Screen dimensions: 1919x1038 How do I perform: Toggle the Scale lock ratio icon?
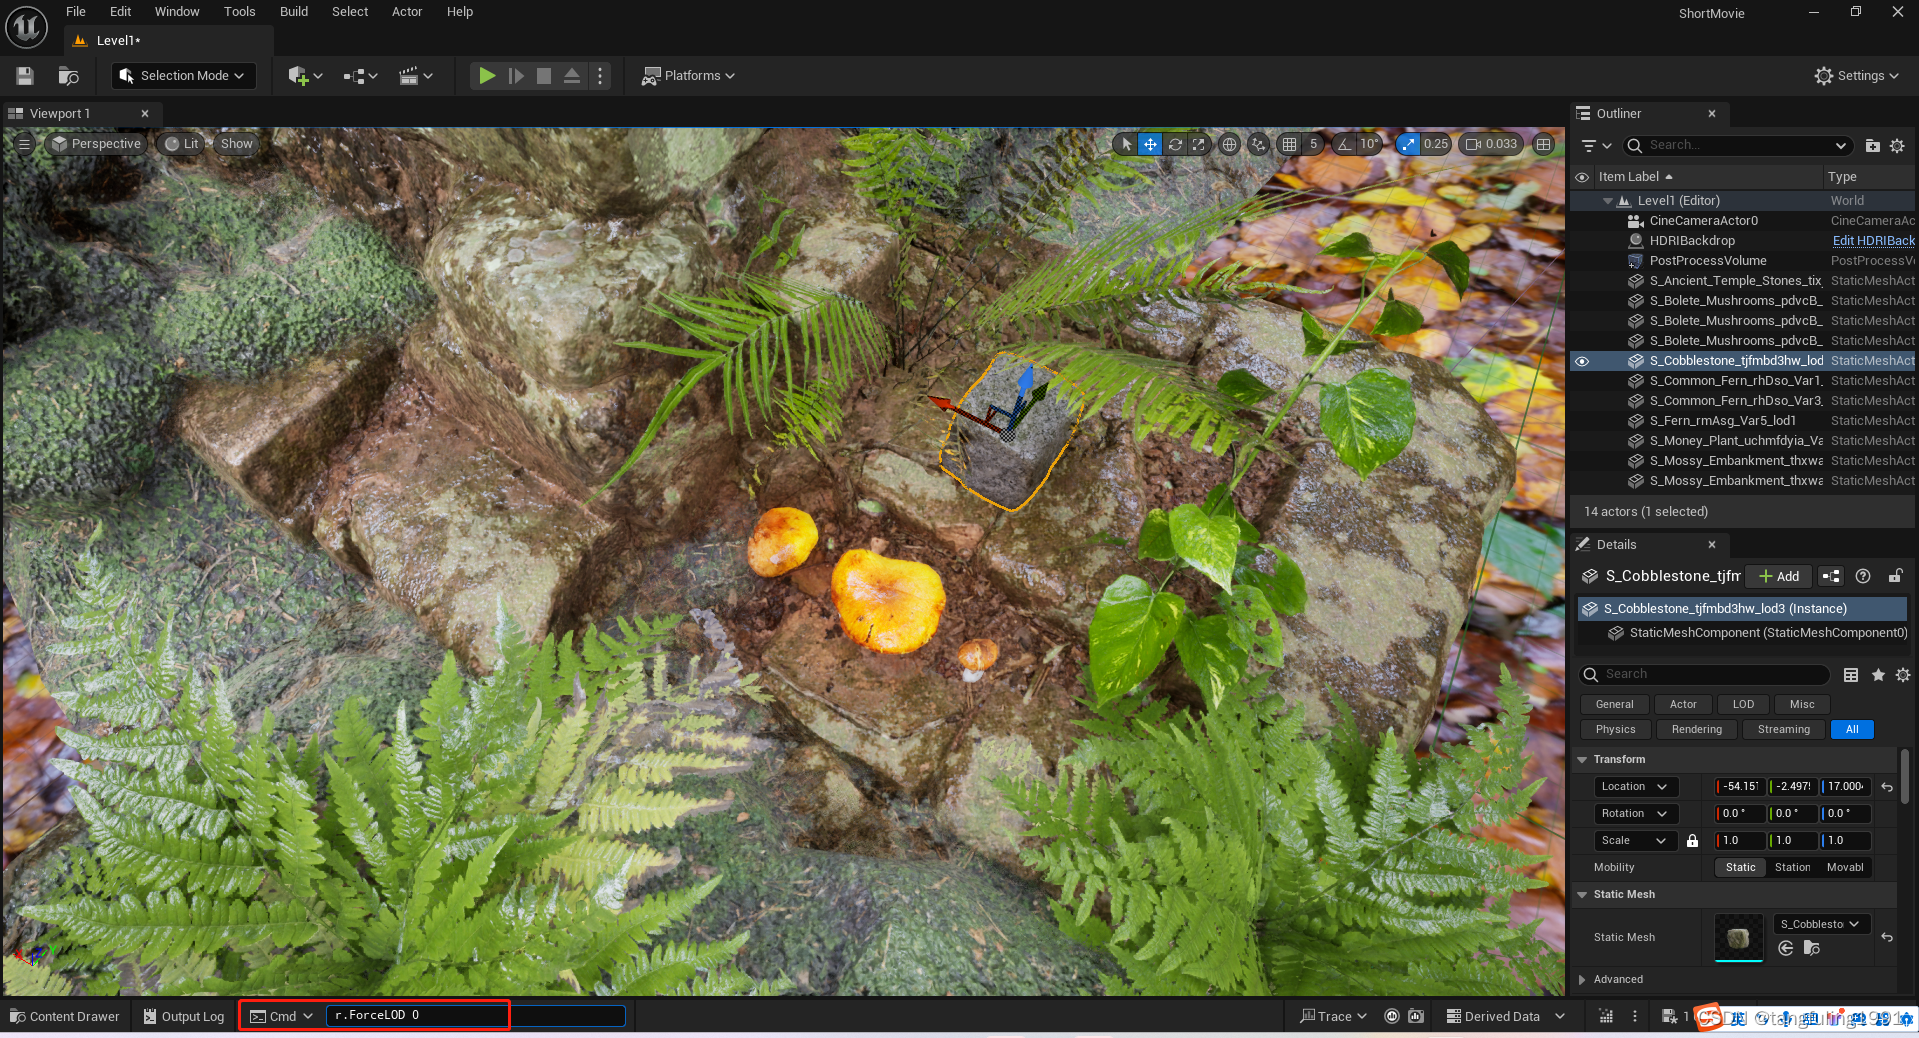coord(1692,841)
